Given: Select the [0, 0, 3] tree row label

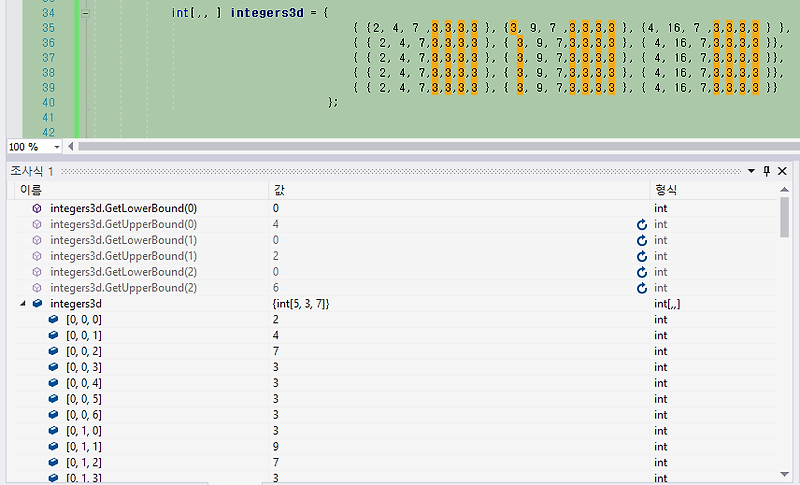Looking at the screenshot, I should pos(84,367).
